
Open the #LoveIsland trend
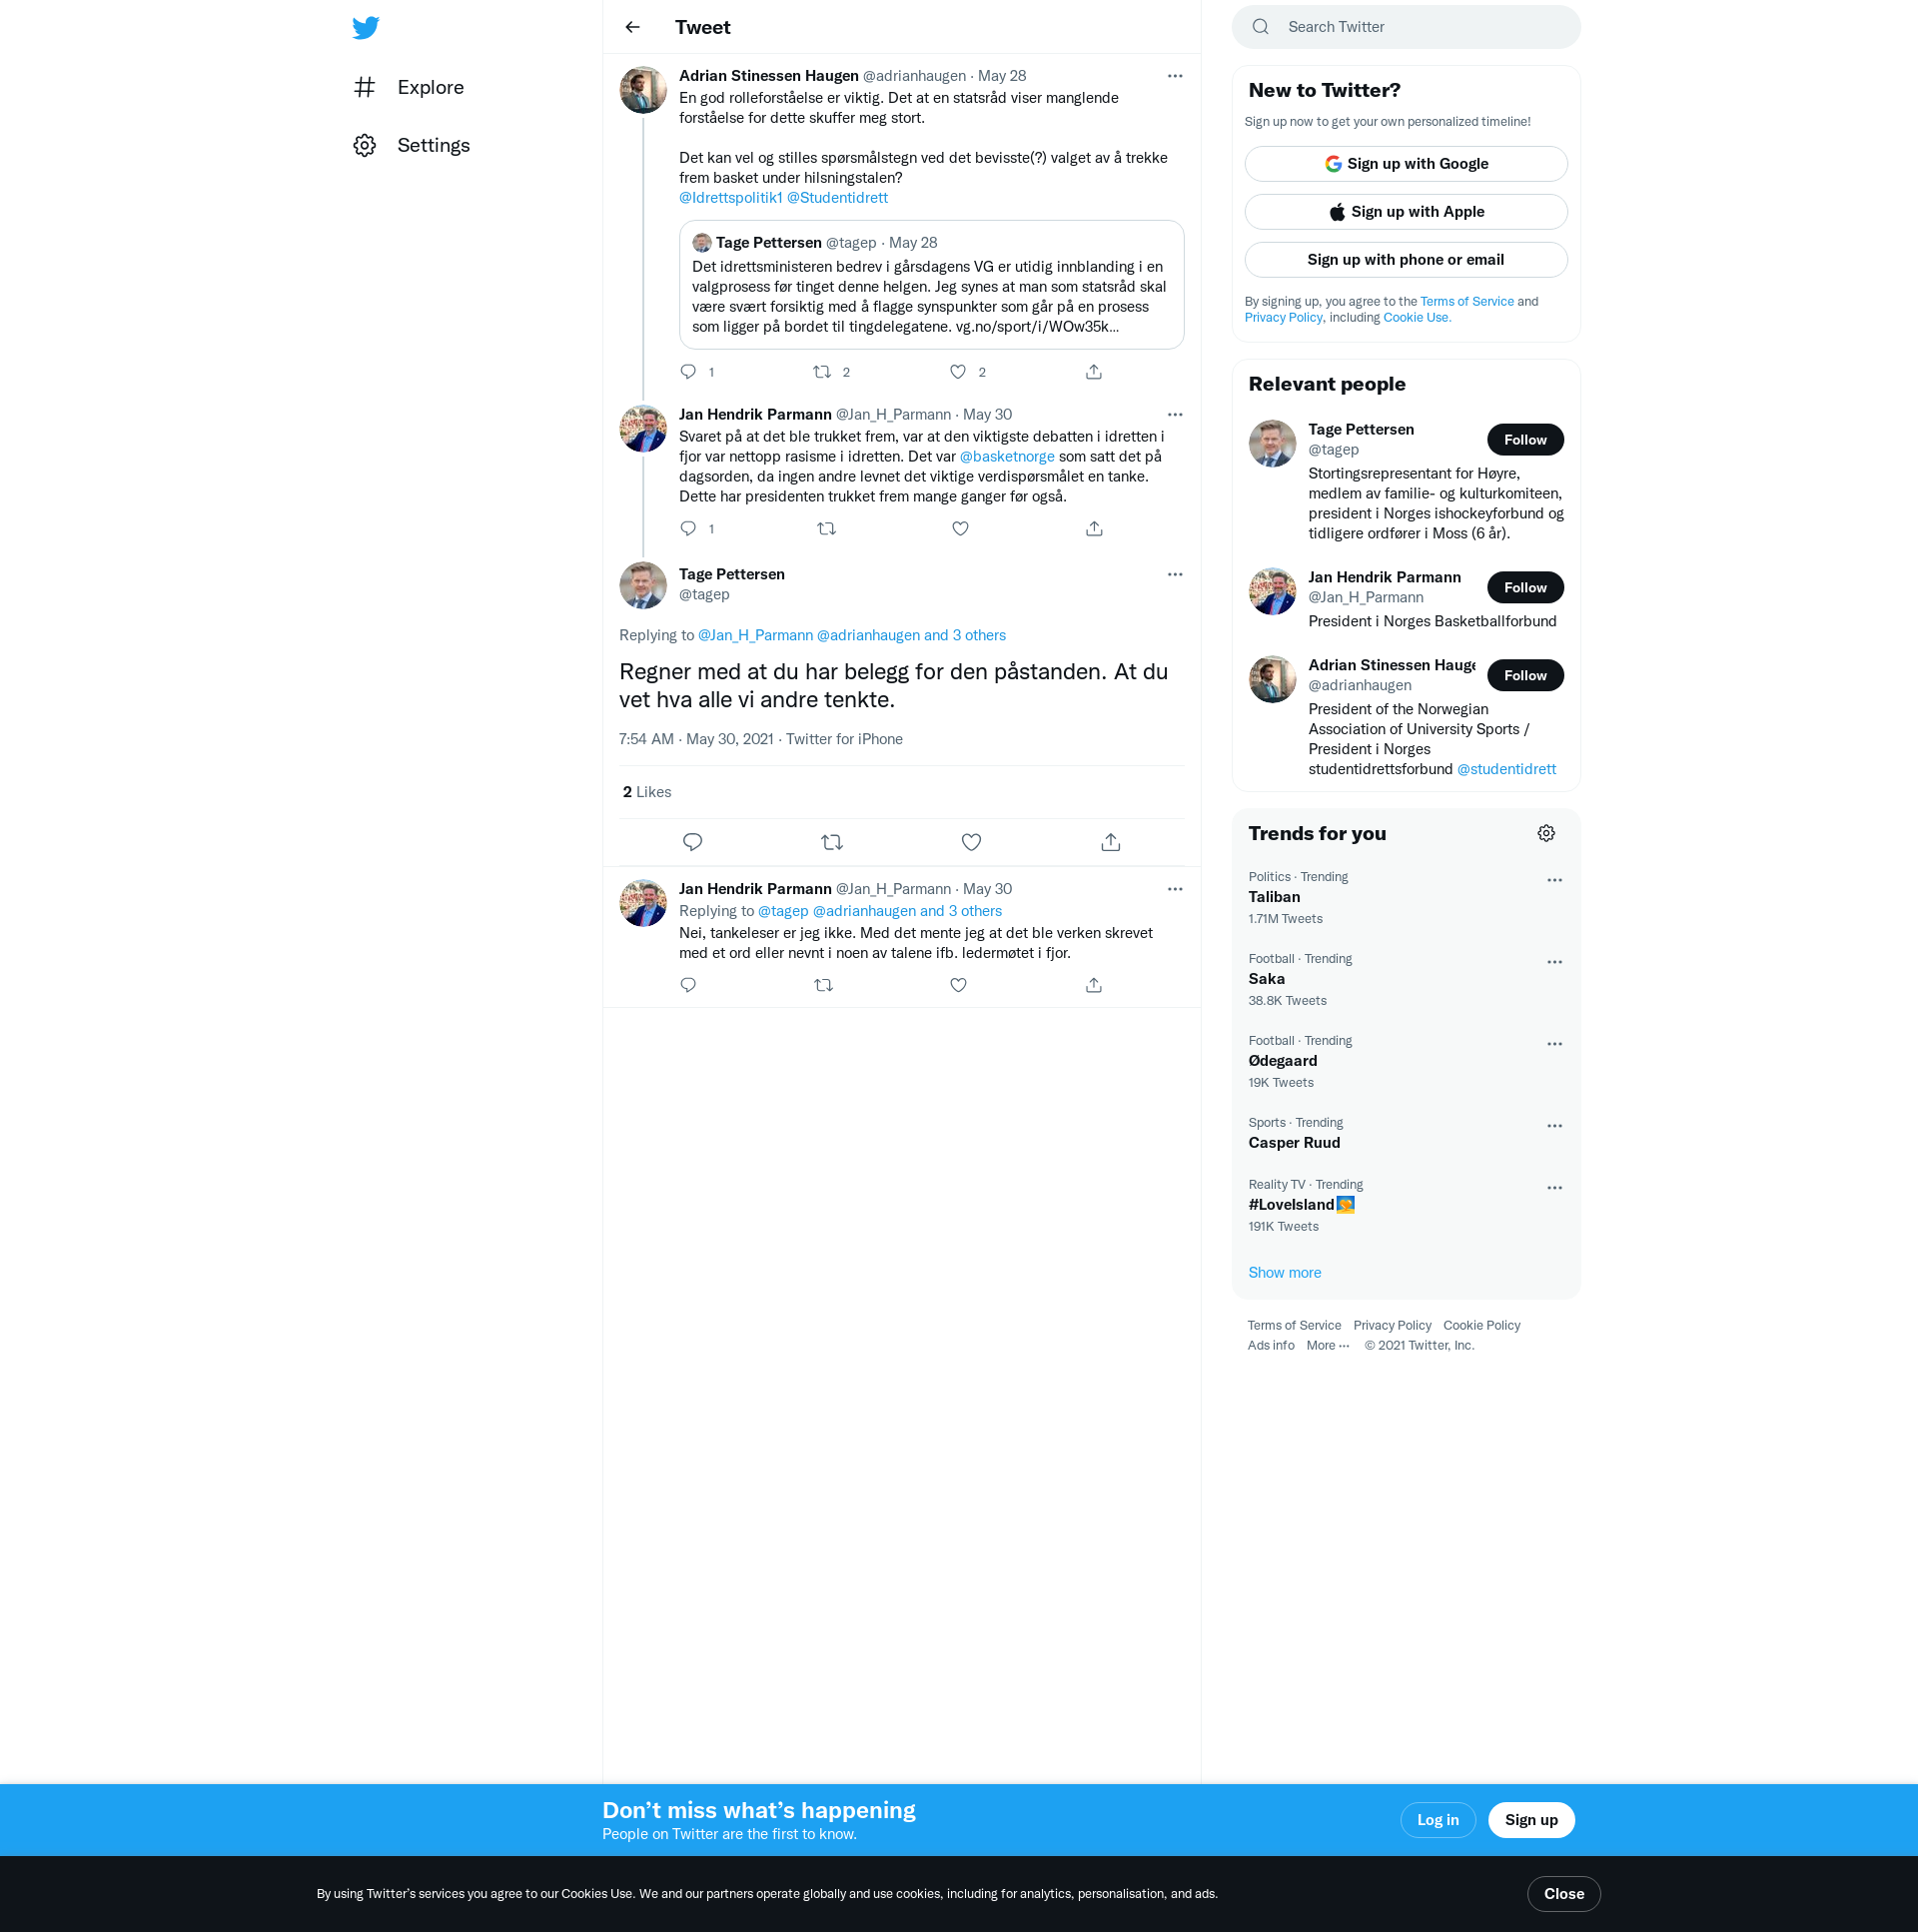coord(1405,1206)
